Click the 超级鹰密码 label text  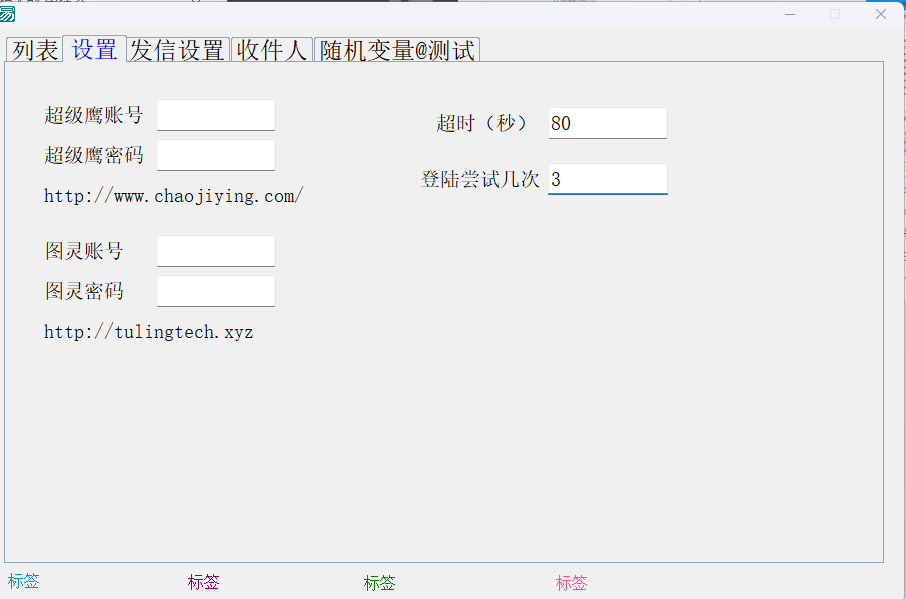click(x=94, y=155)
